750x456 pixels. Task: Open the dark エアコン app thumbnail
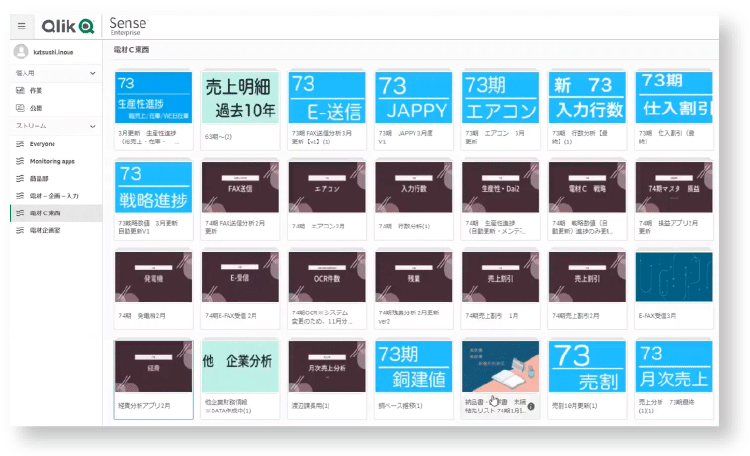tap(327, 187)
